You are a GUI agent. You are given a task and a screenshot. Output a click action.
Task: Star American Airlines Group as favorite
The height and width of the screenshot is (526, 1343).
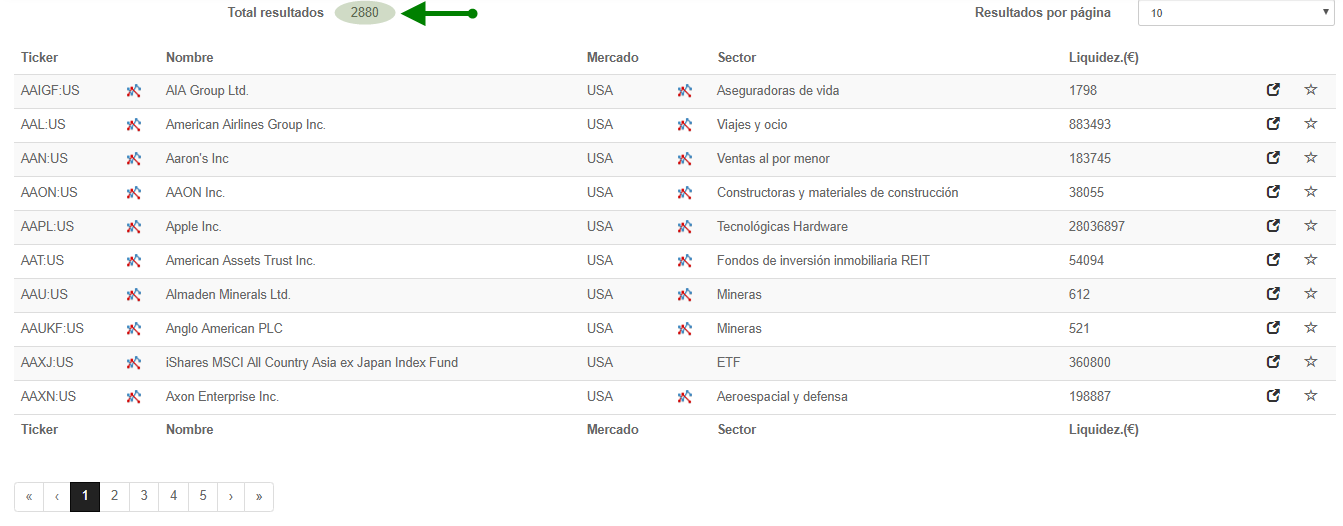pyautogui.click(x=1310, y=124)
